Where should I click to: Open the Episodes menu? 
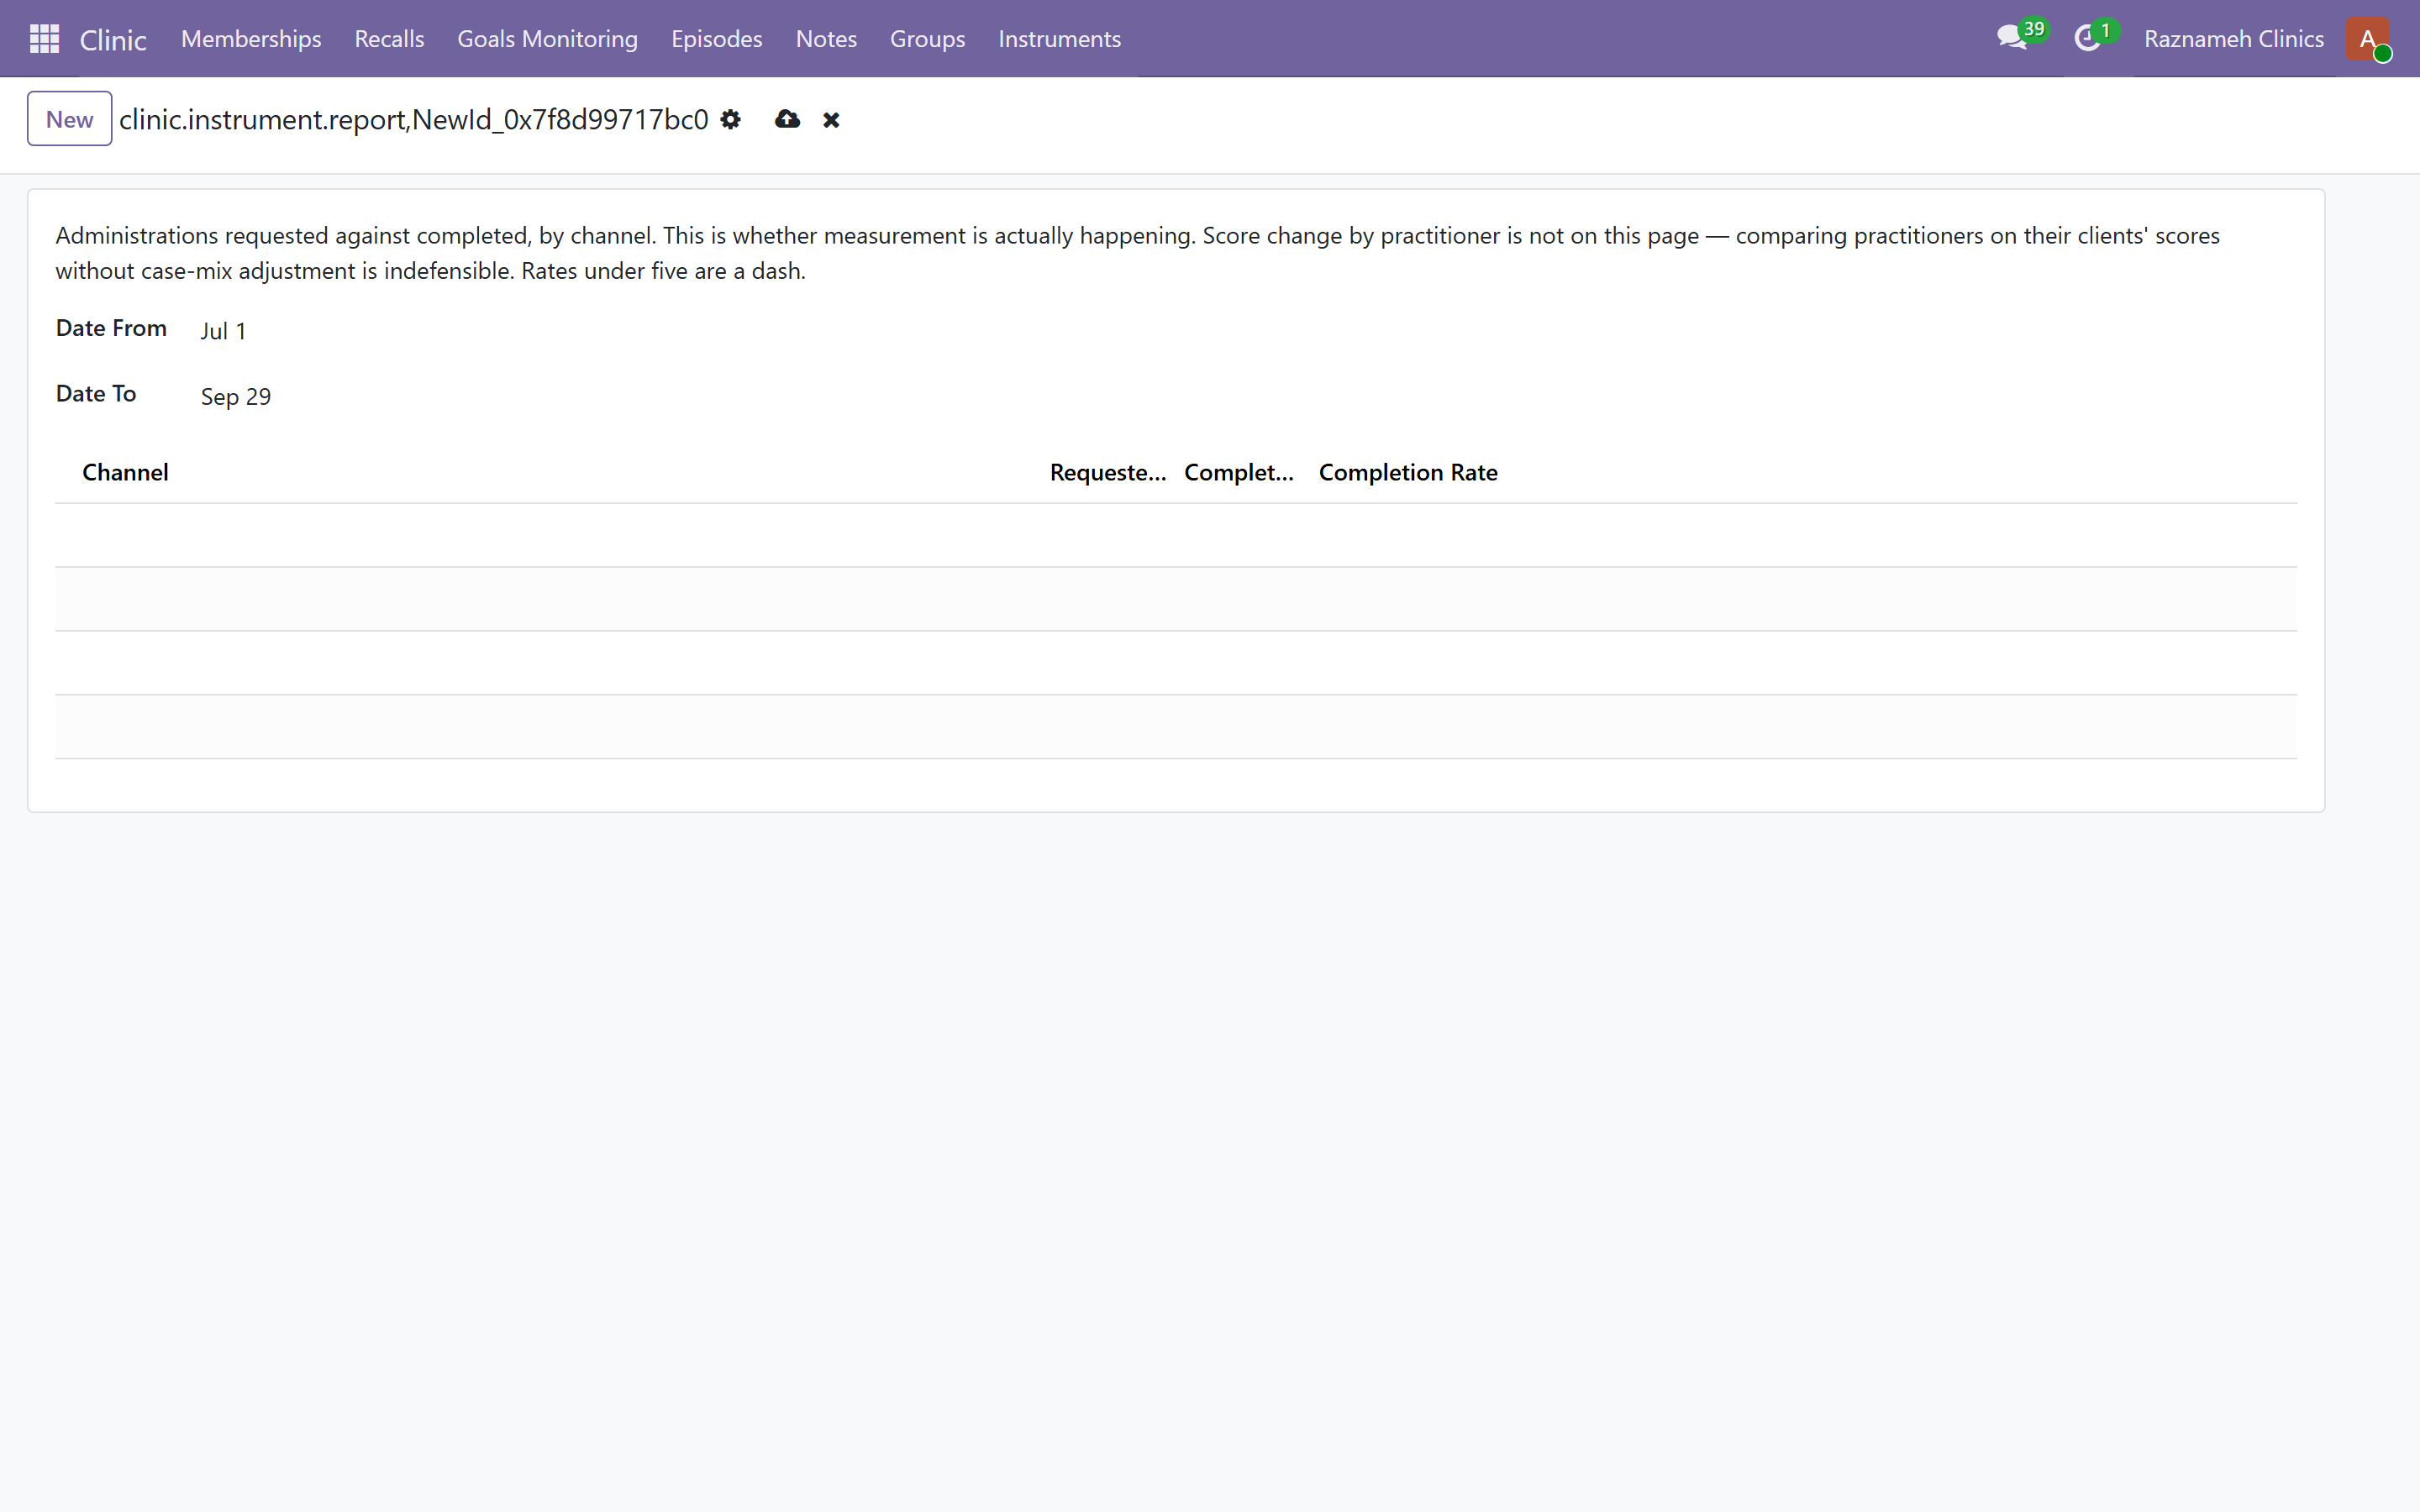click(x=716, y=39)
